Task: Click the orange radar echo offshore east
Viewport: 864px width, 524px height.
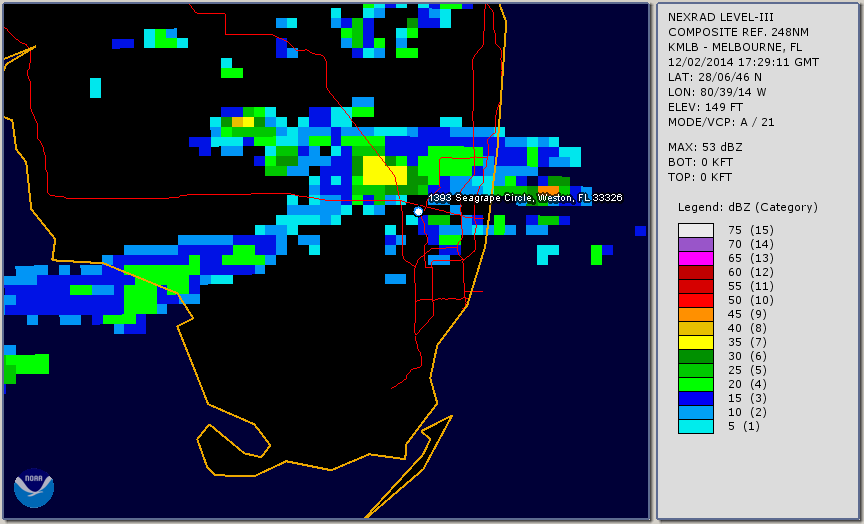Action: [x=548, y=190]
